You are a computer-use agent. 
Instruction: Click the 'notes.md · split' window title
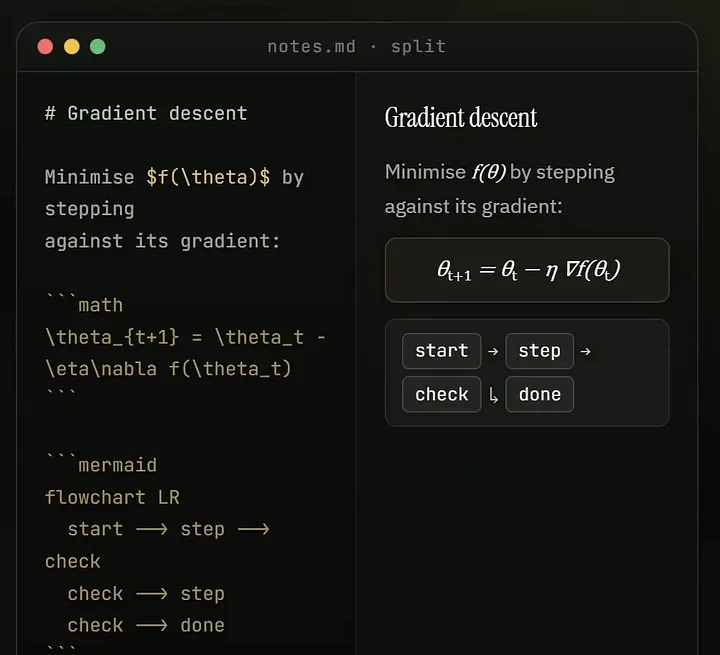coord(357,46)
